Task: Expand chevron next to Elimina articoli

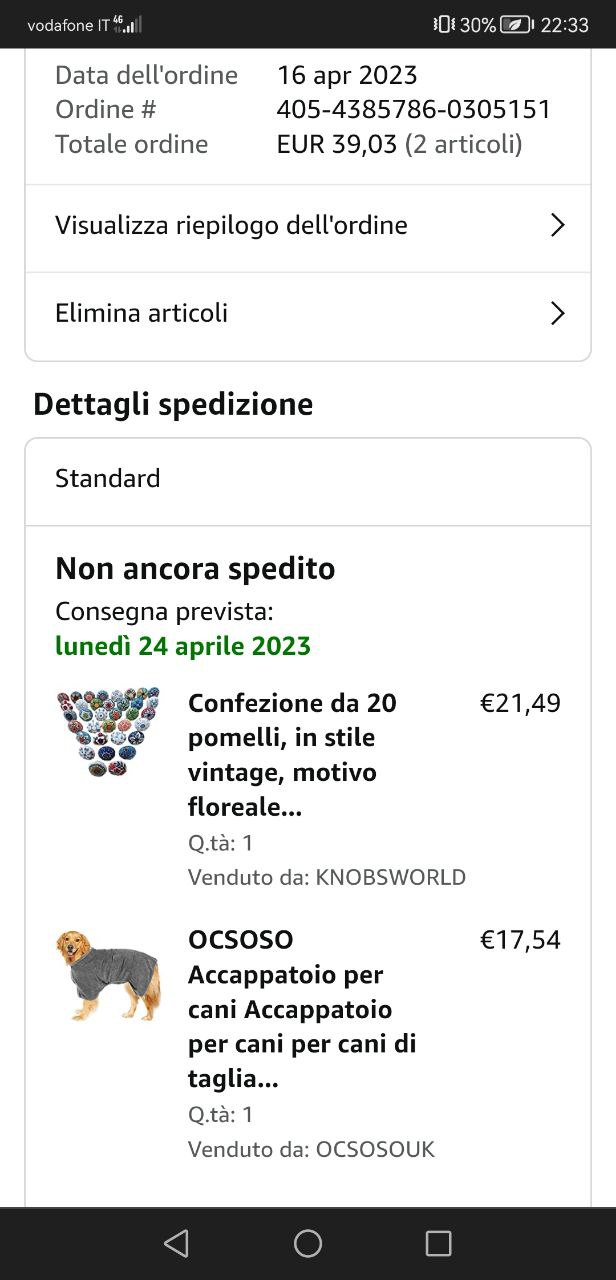Action: 558,314
